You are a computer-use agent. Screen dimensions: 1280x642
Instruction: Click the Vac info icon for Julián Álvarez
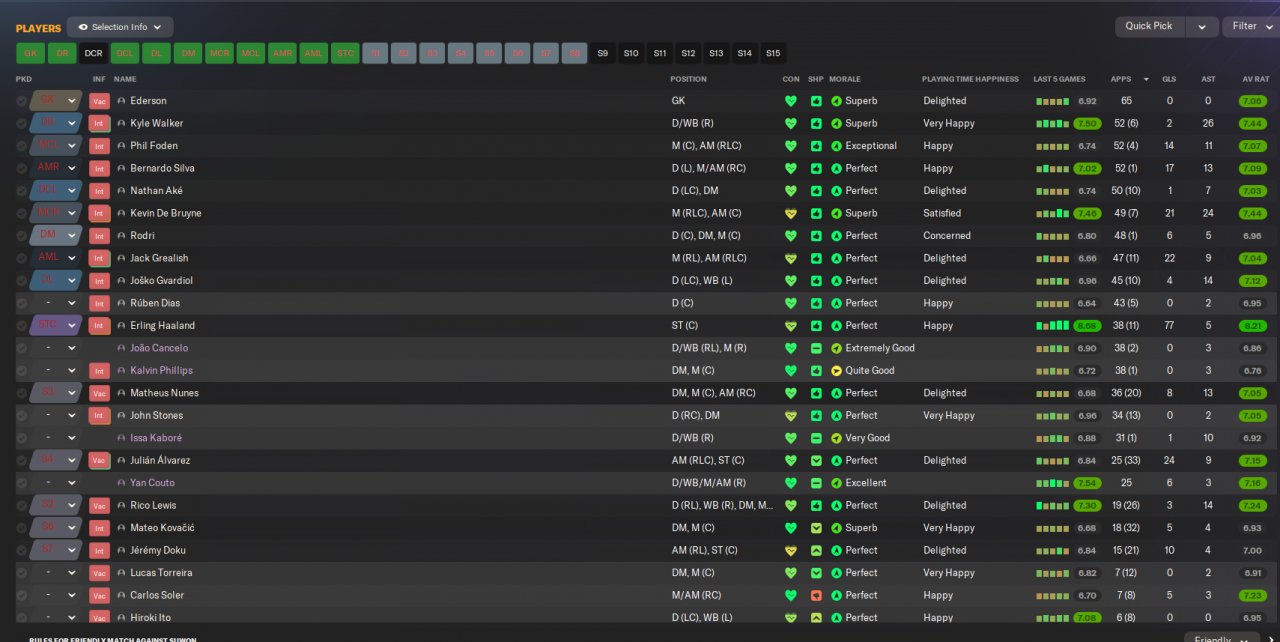coord(99,461)
